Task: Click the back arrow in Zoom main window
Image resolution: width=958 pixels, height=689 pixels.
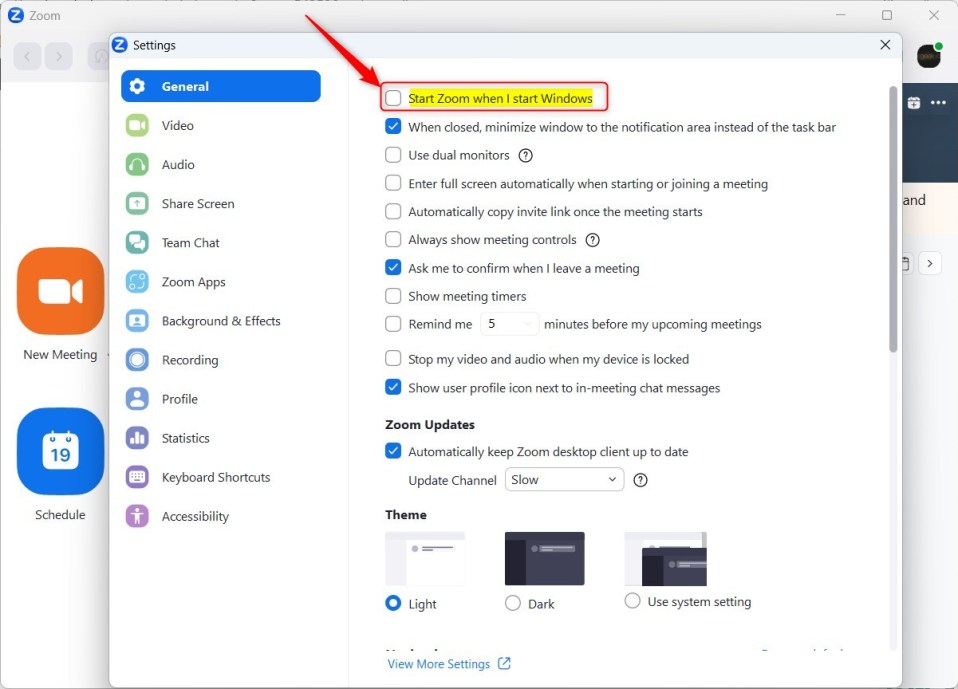Action: click(27, 57)
